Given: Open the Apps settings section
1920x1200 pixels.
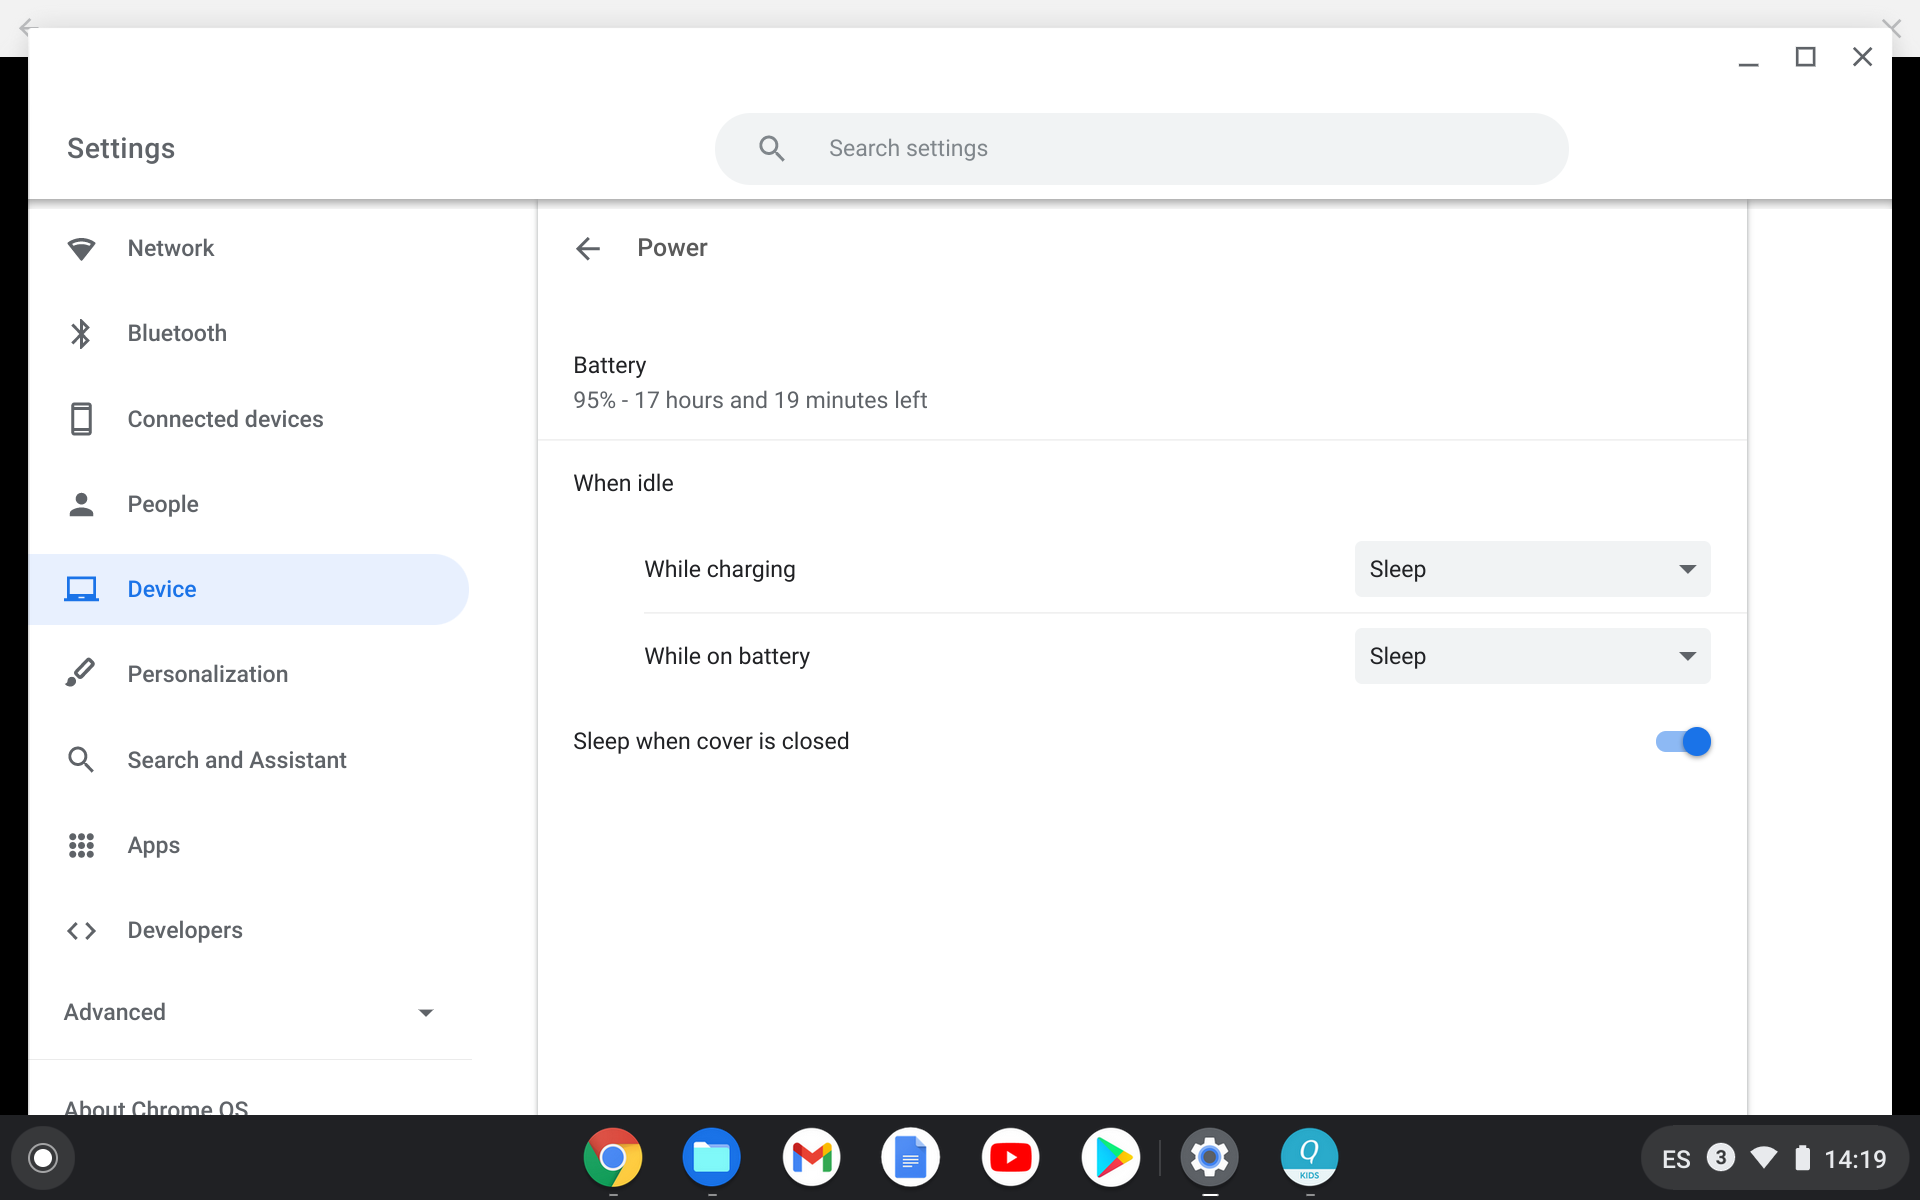Looking at the screenshot, I should (250, 845).
